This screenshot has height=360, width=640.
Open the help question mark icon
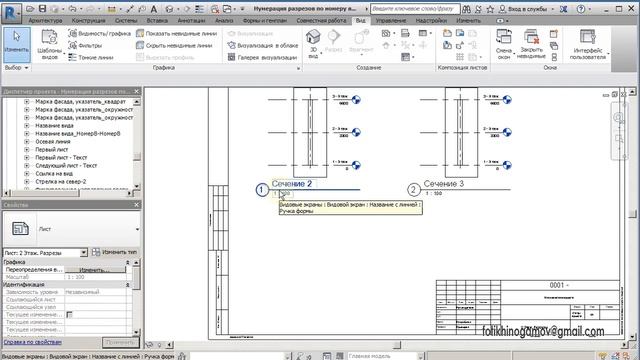[581, 9]
